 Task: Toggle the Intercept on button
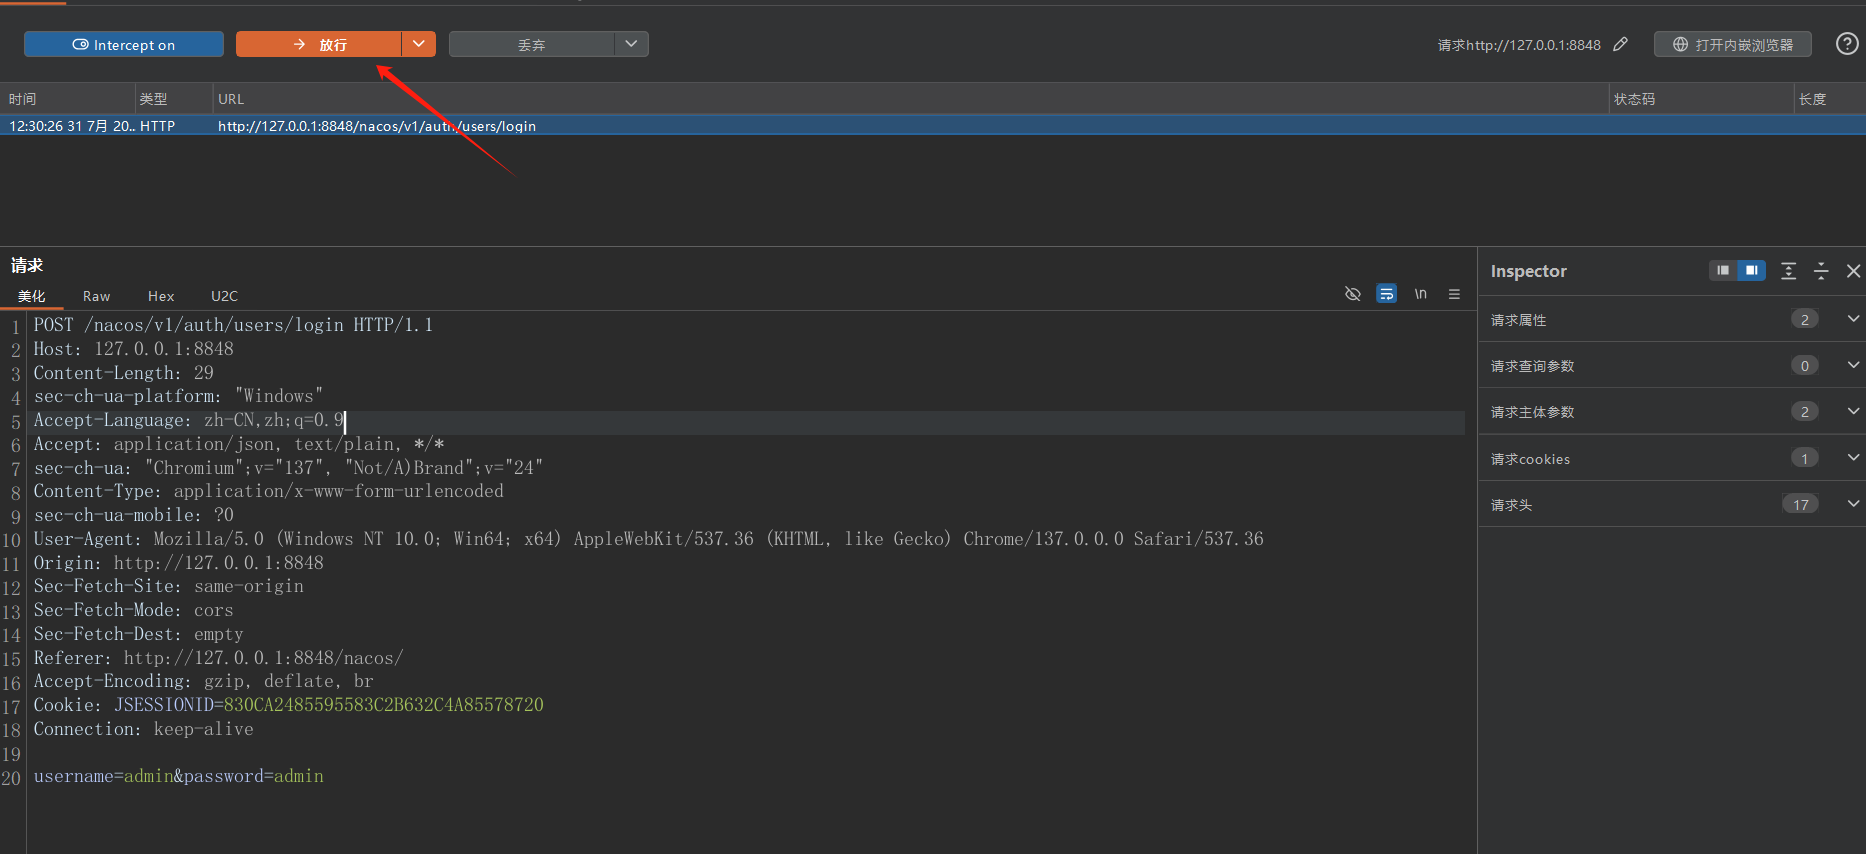pos(124,44)
